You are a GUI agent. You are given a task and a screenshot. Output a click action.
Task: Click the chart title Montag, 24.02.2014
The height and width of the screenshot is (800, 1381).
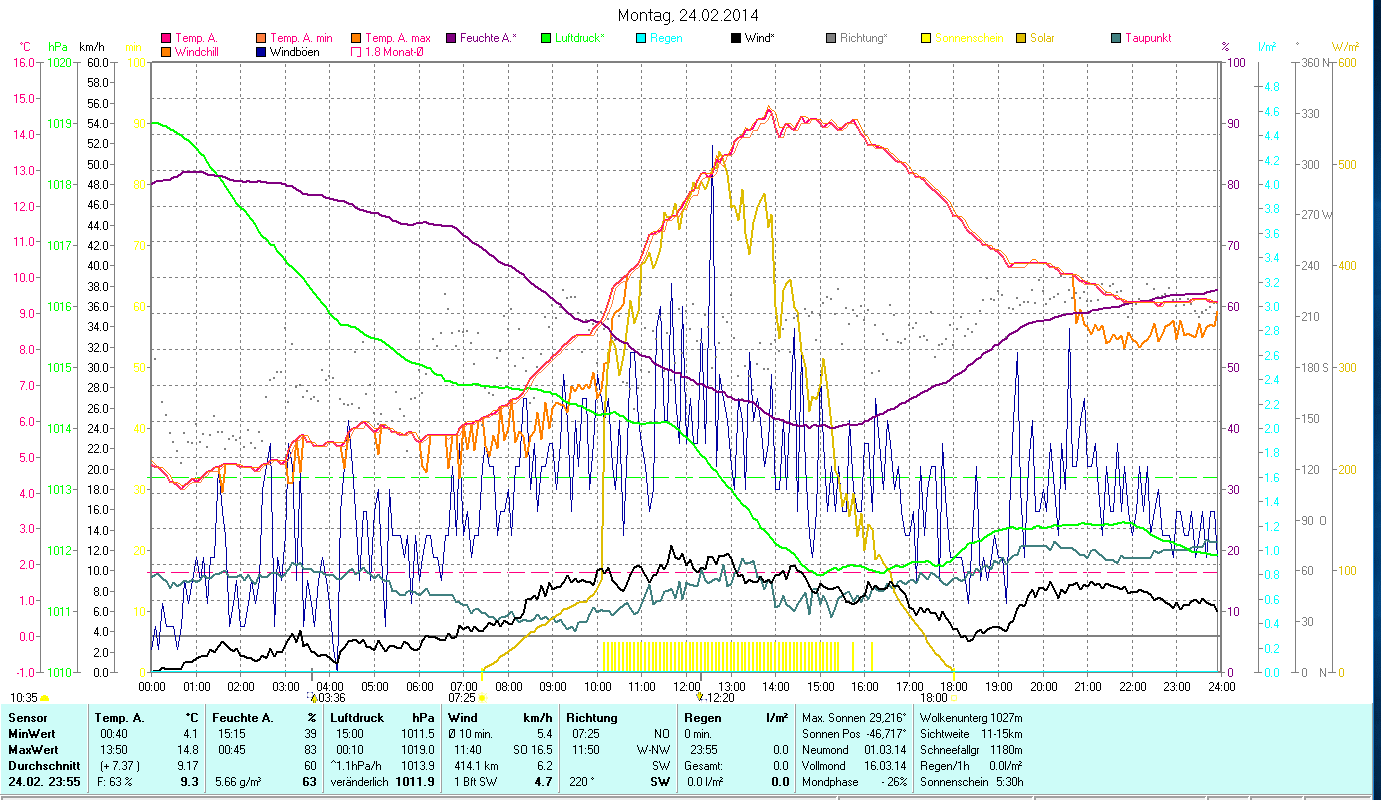tap(688, 15)
